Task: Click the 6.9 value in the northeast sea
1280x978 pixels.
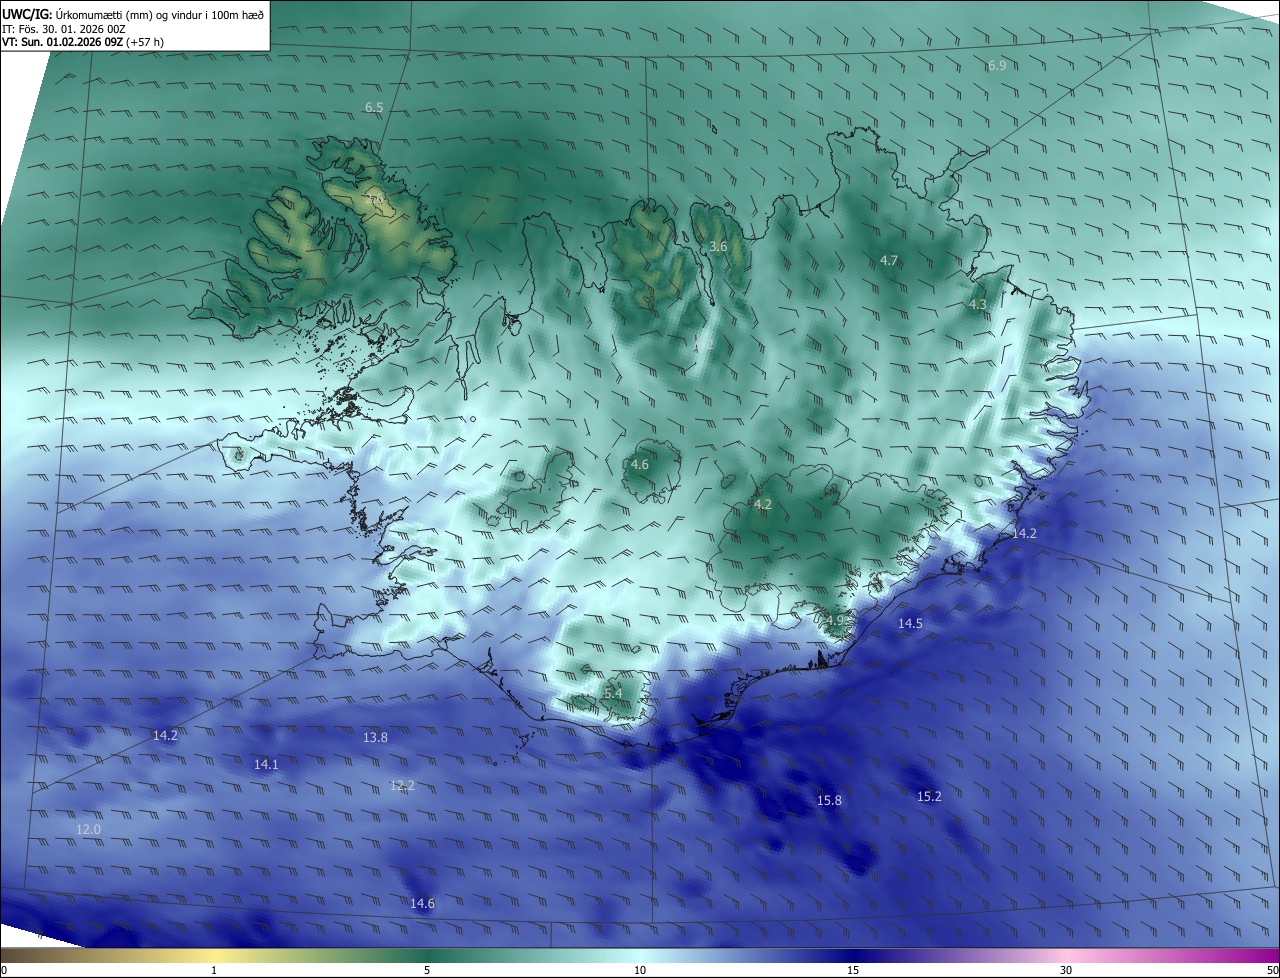Action: click(x=996, y=65)
